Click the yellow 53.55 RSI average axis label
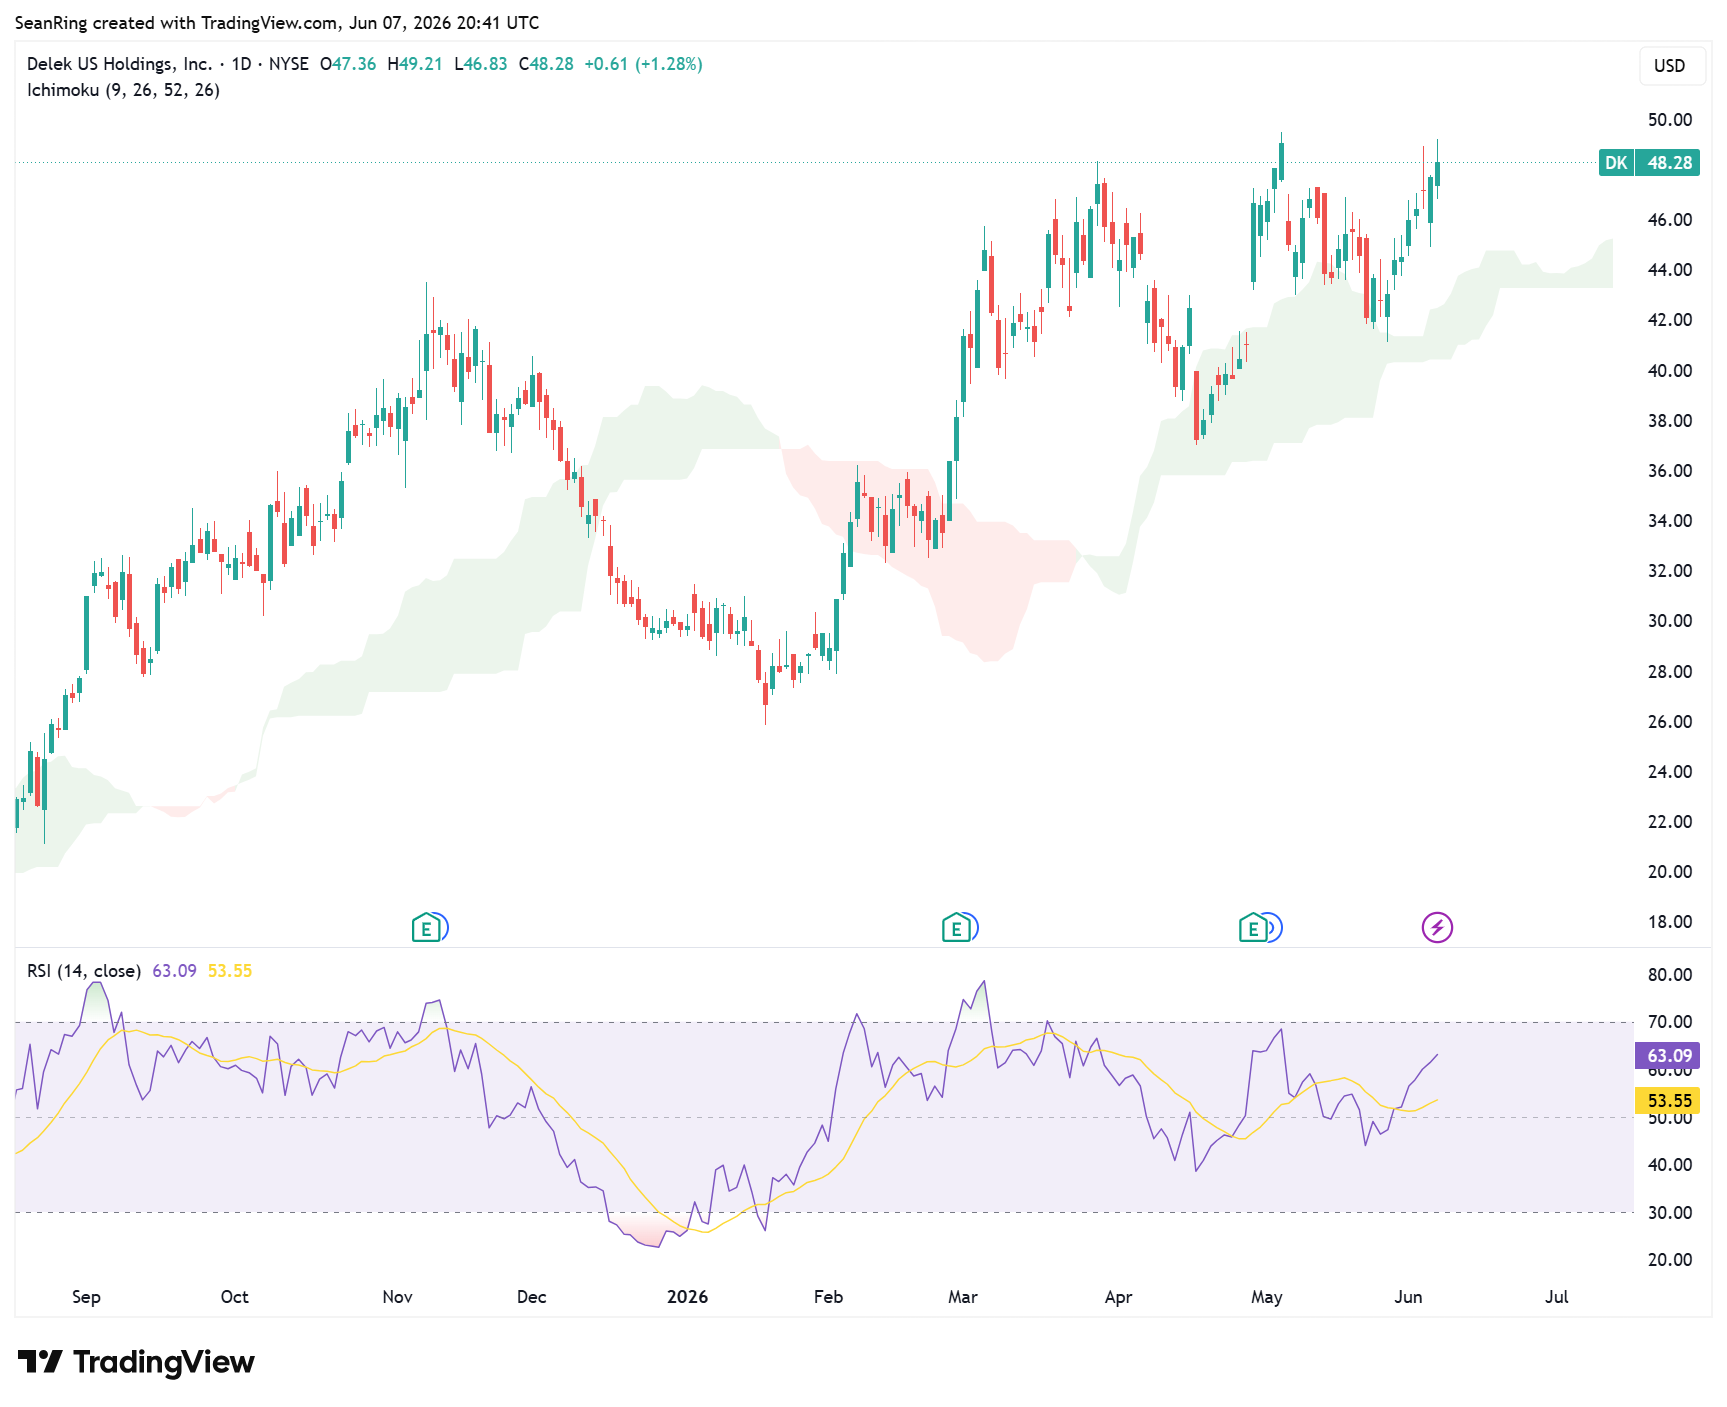The width and height of the screenshot is (1727, 1407). pos(1667,1101)
